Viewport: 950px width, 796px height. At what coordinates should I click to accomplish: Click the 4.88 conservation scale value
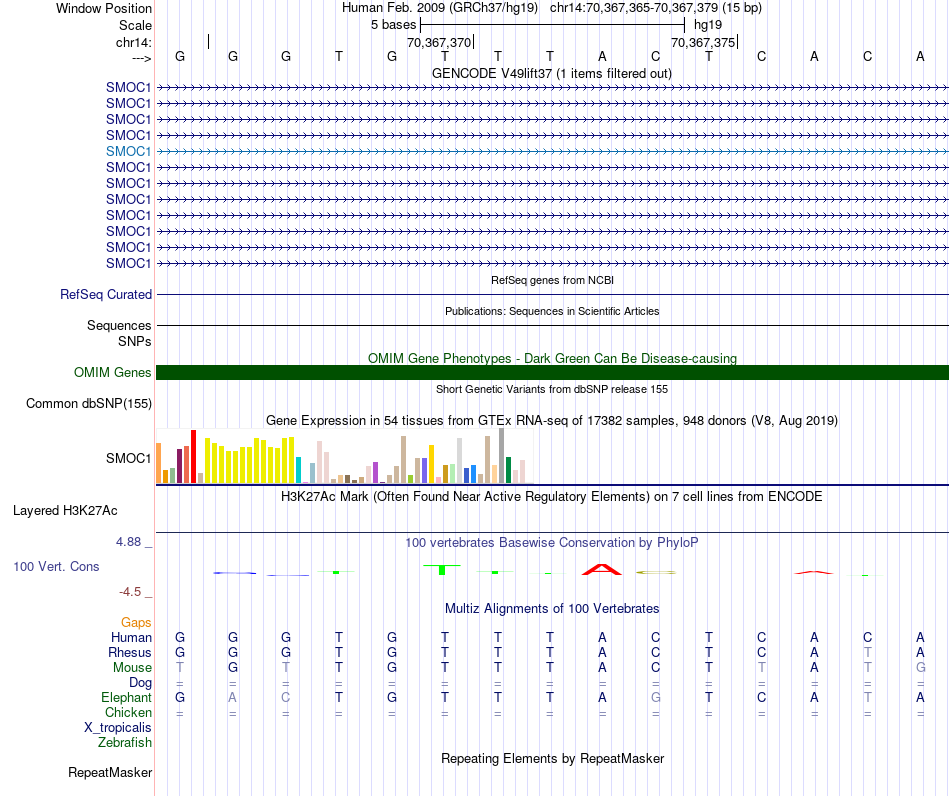128,542
